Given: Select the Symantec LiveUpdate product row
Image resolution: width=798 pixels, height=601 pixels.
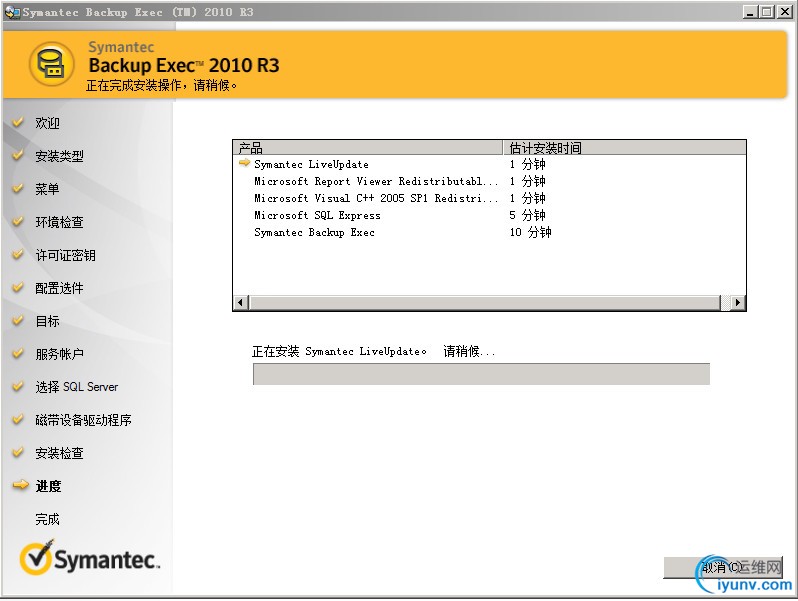Looking at the screenshot, I should point(490,164).
